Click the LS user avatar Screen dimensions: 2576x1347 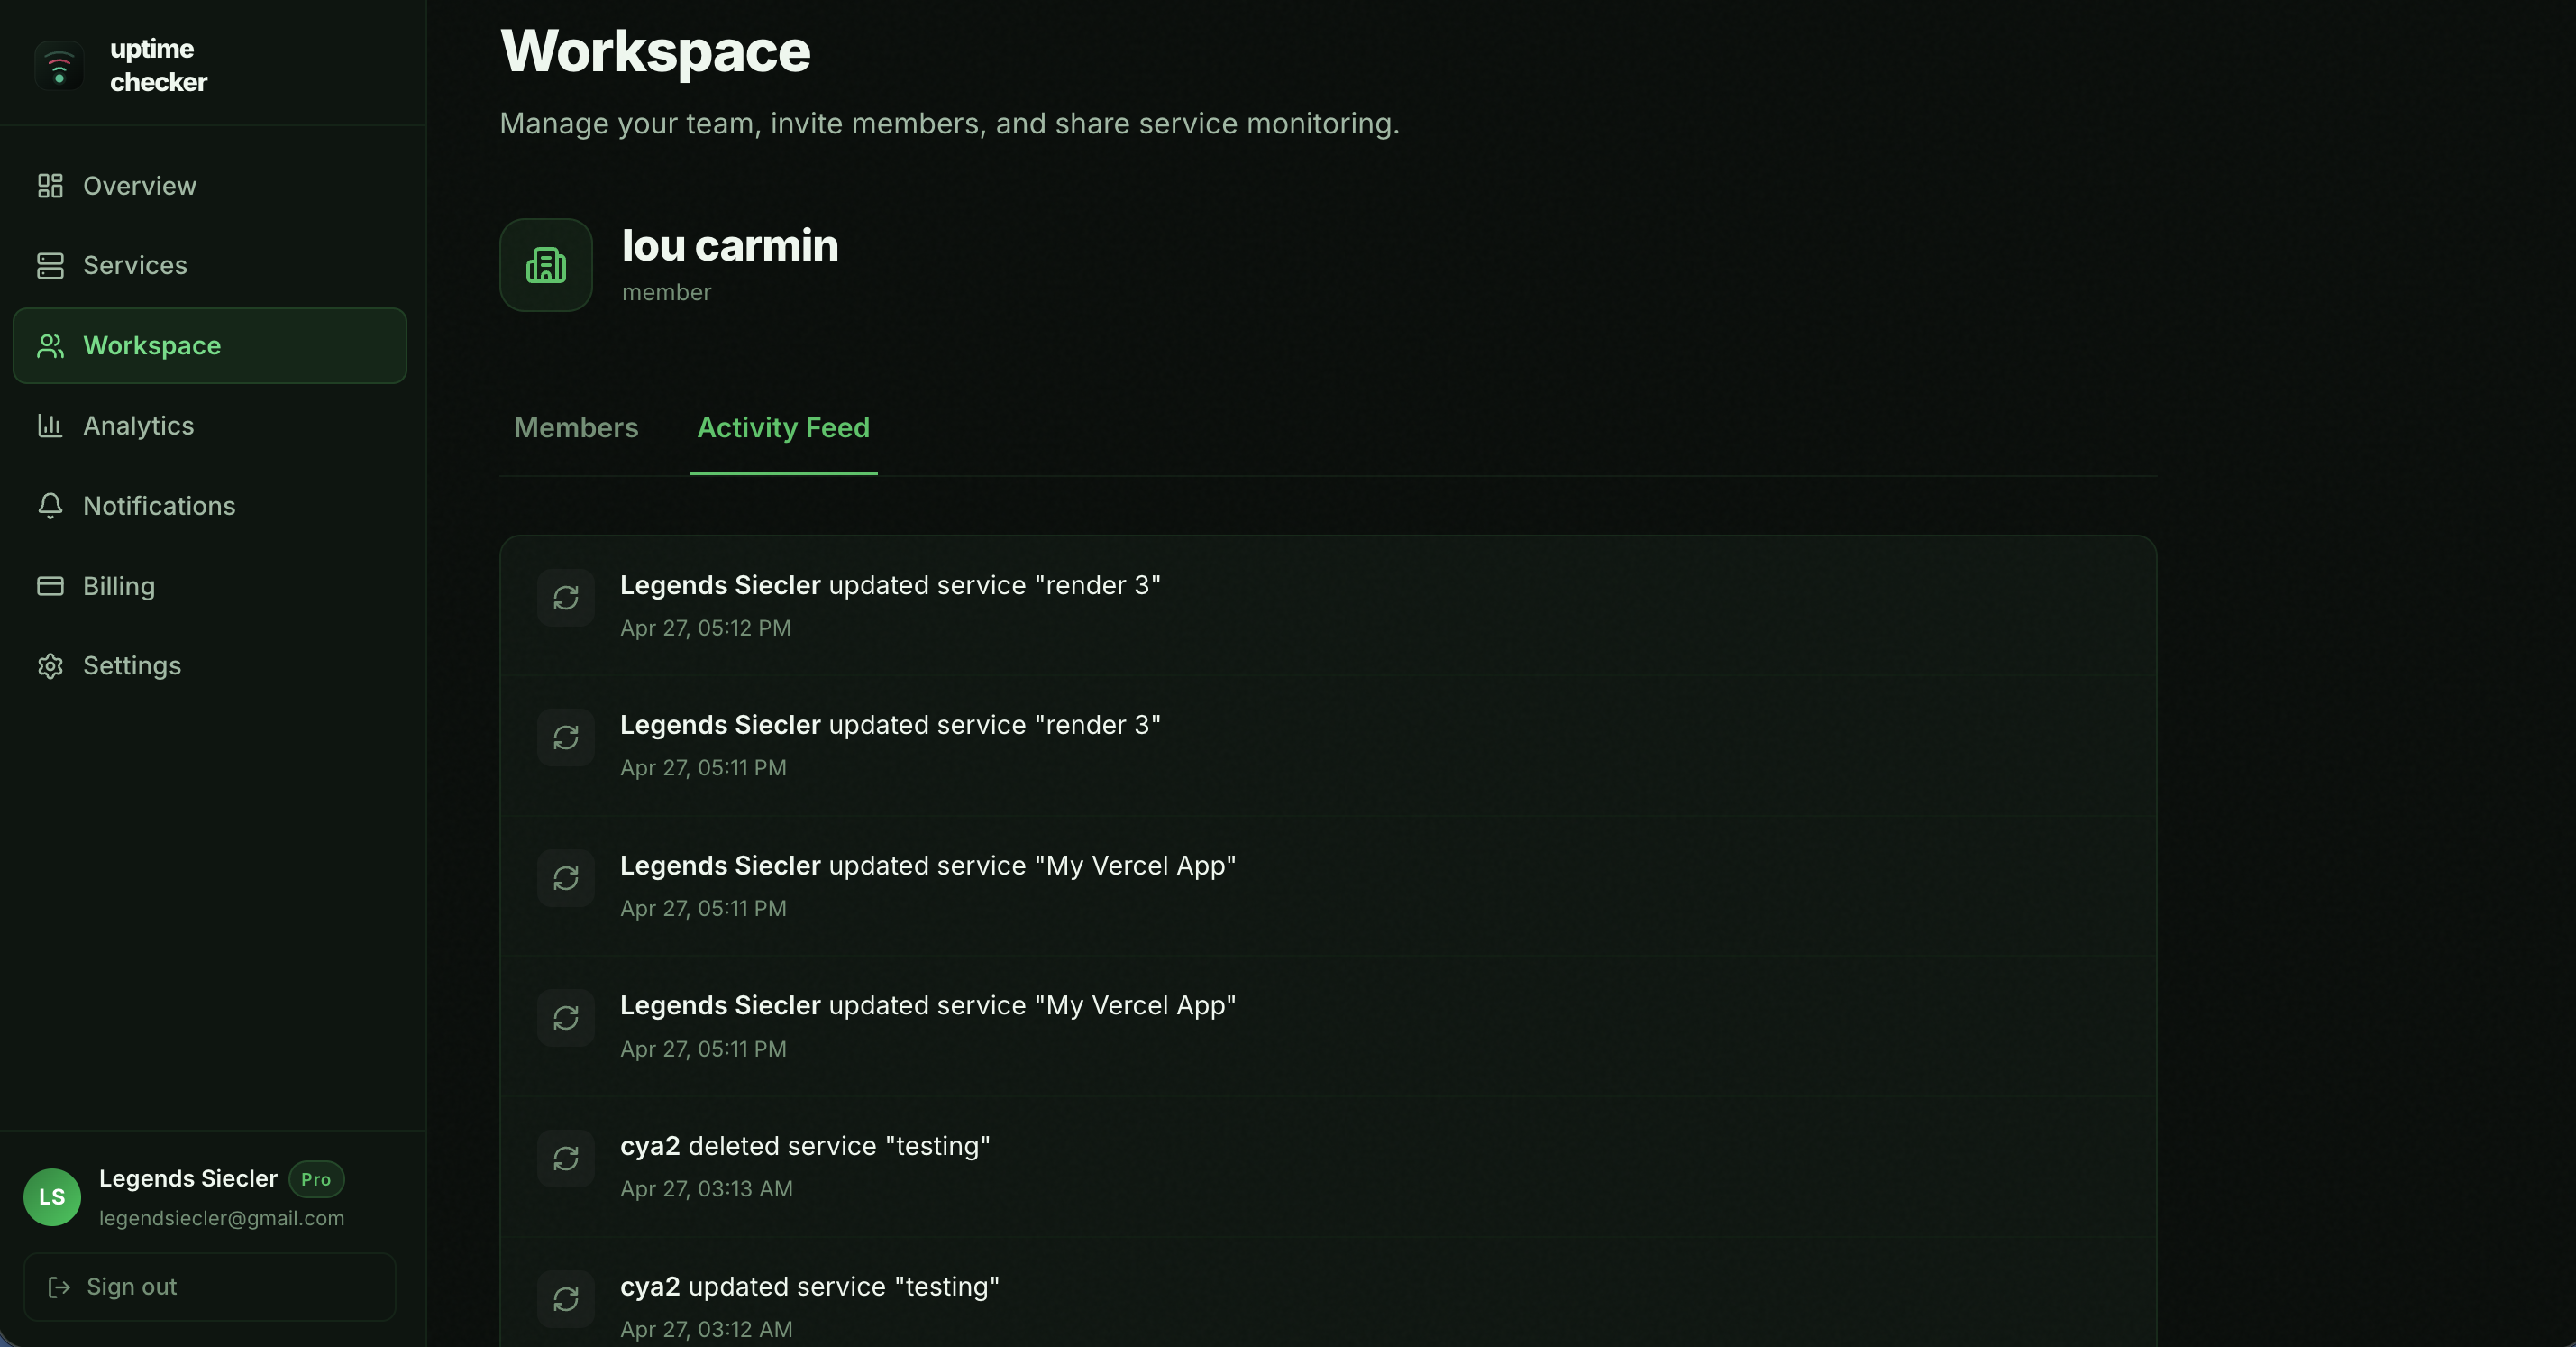(x=52, y=1197)
